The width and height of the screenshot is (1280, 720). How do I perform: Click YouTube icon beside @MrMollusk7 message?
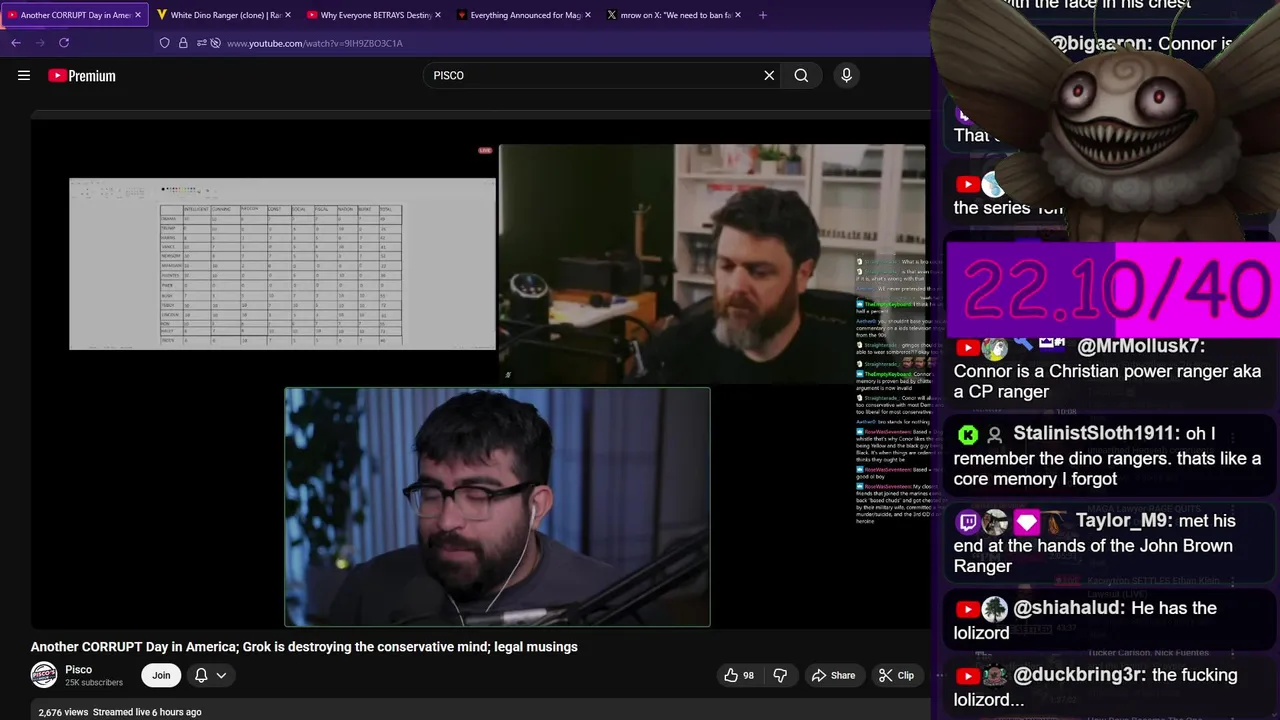coord(967,347)
